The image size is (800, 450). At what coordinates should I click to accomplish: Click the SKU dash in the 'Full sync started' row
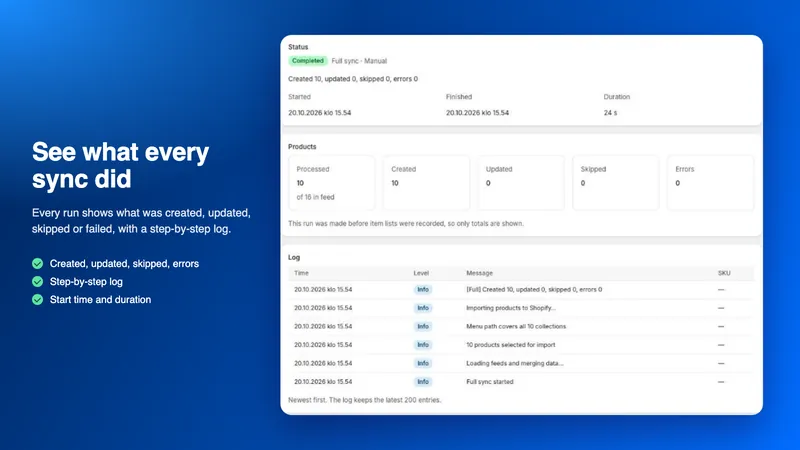[721, 382]
